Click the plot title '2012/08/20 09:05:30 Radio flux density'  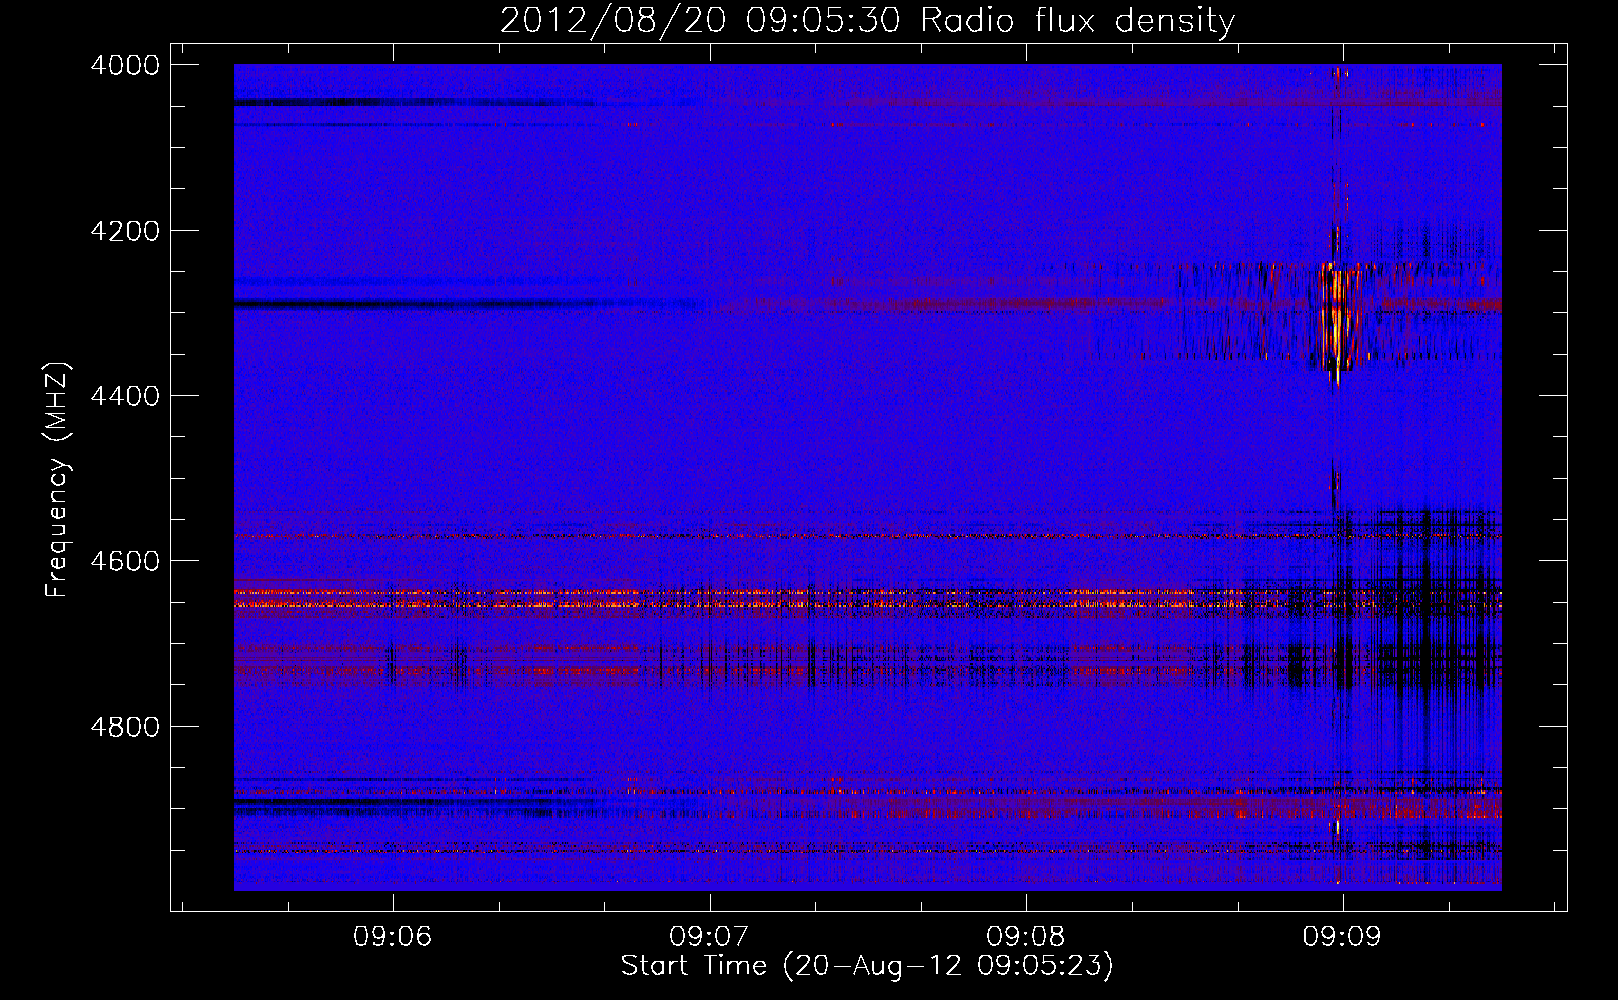pyautogui.click(x=867, y=21)
